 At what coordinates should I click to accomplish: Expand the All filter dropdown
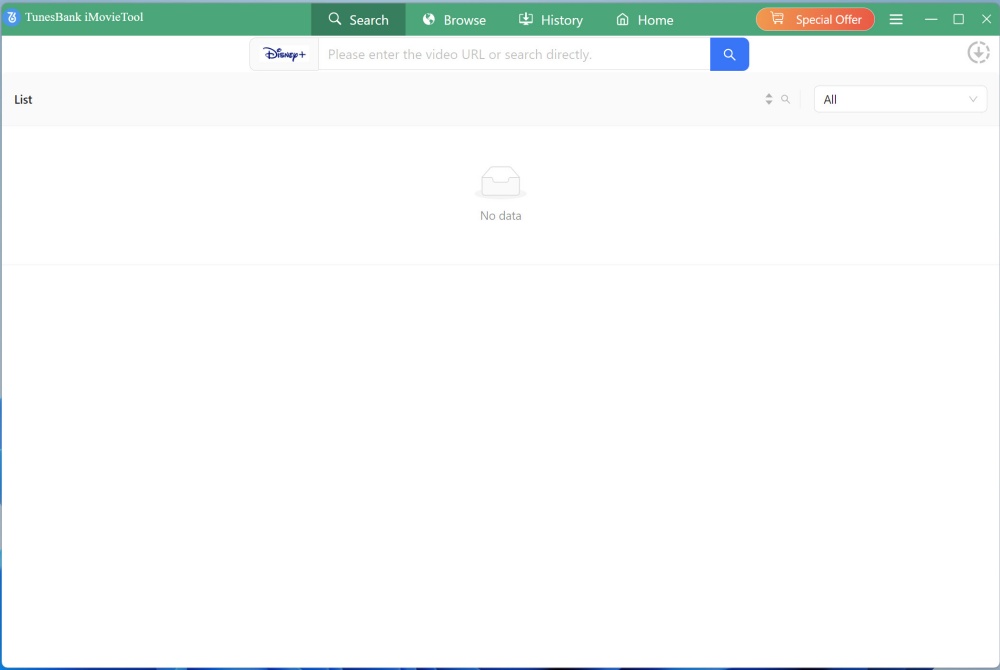(x=900, y=99)
